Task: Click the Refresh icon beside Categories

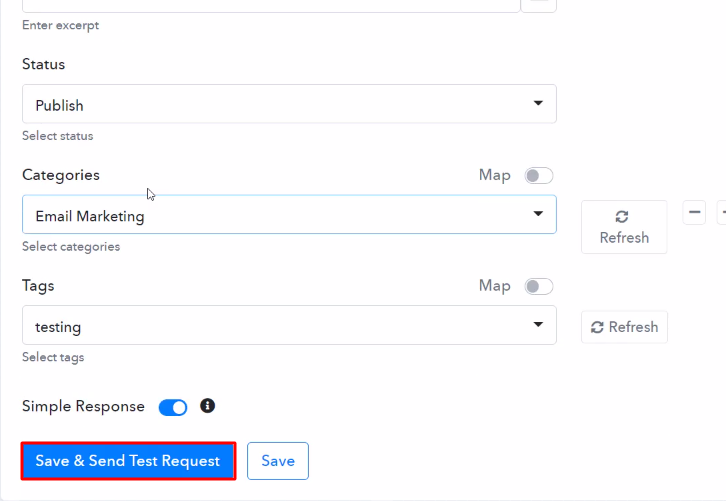Action: click(622, 216)
